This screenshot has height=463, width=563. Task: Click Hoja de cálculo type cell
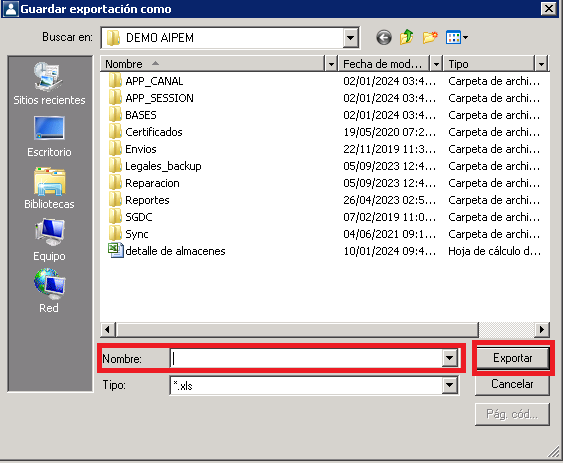[x=494, y=251]
